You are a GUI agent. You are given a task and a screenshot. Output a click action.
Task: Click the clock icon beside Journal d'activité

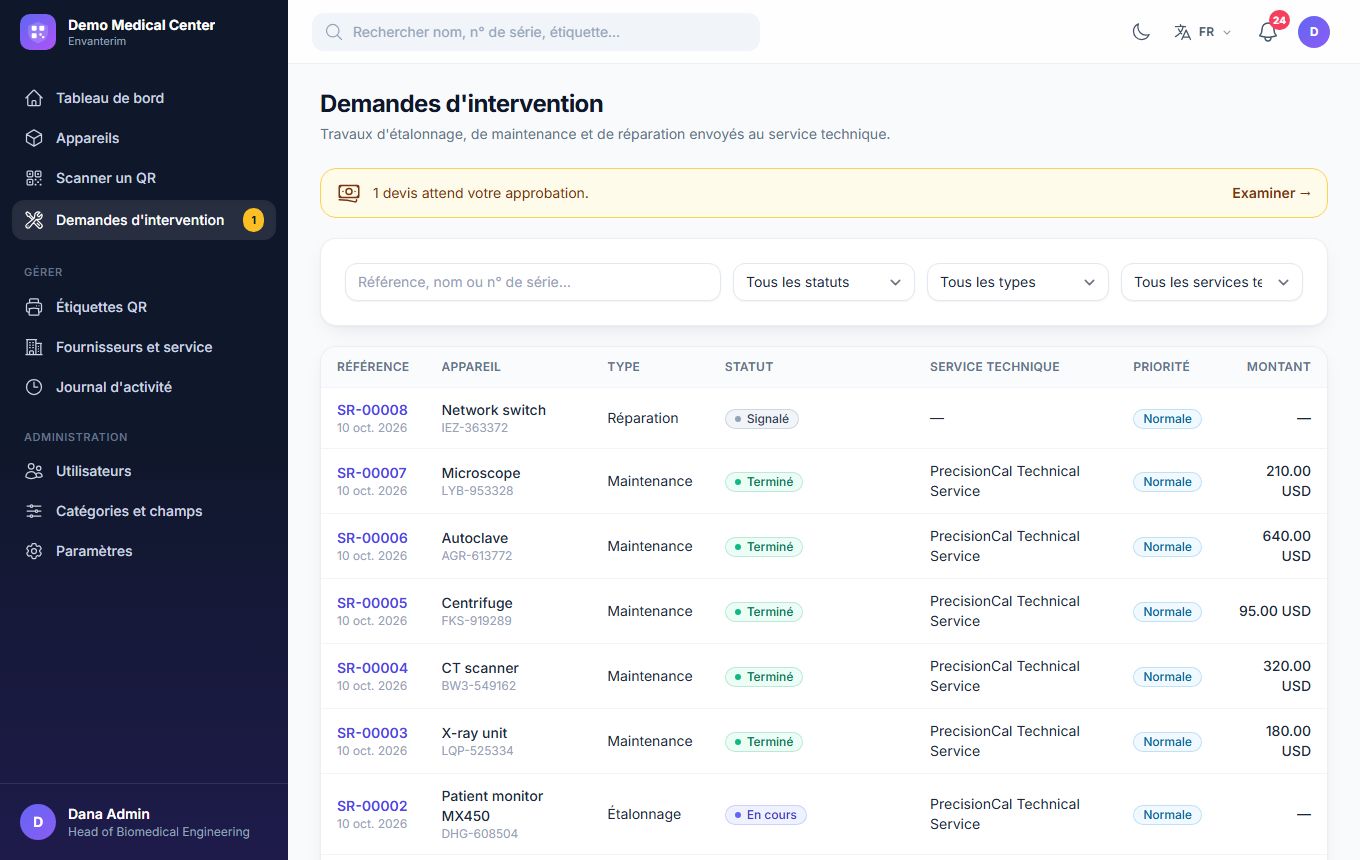click(34, 387)
